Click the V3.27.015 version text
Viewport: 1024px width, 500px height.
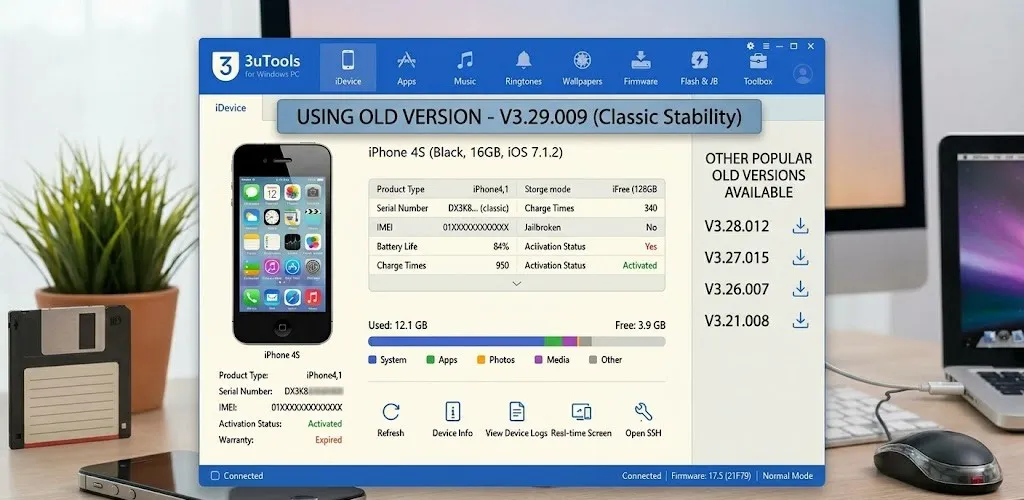click(x=737, y=258)
